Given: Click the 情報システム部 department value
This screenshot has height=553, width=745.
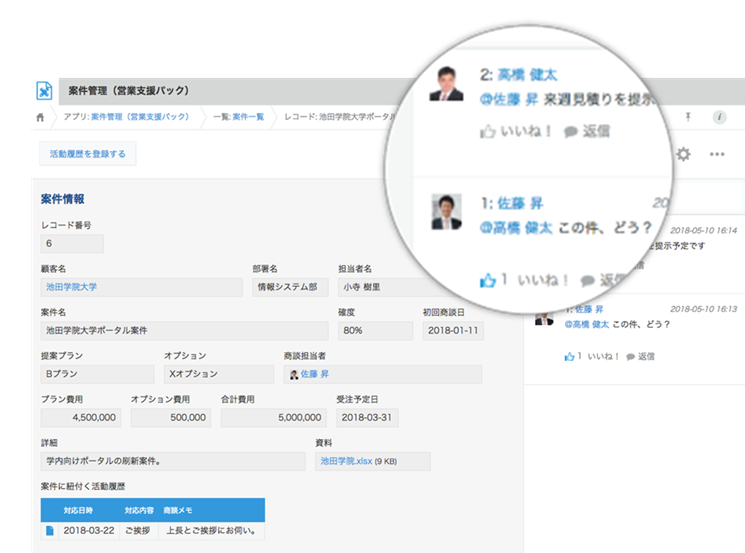Looking at the screenshot, I should pyautogui.click(x=290, y=287).
